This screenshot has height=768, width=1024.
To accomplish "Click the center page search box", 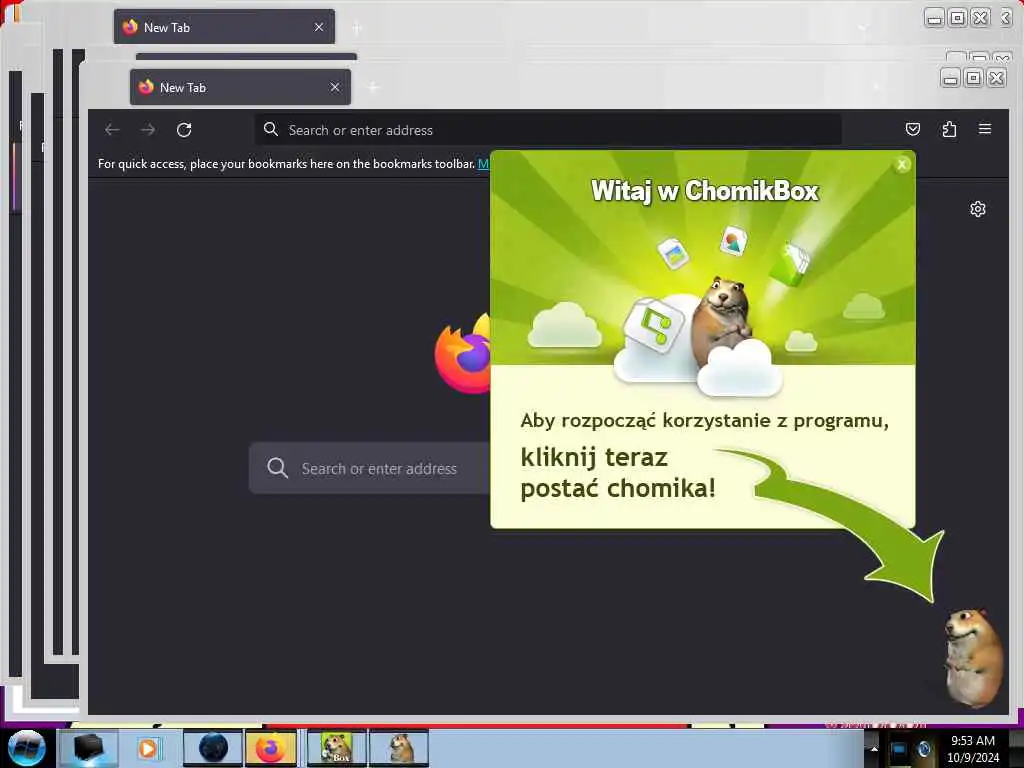I will click(x=370, y=468).
